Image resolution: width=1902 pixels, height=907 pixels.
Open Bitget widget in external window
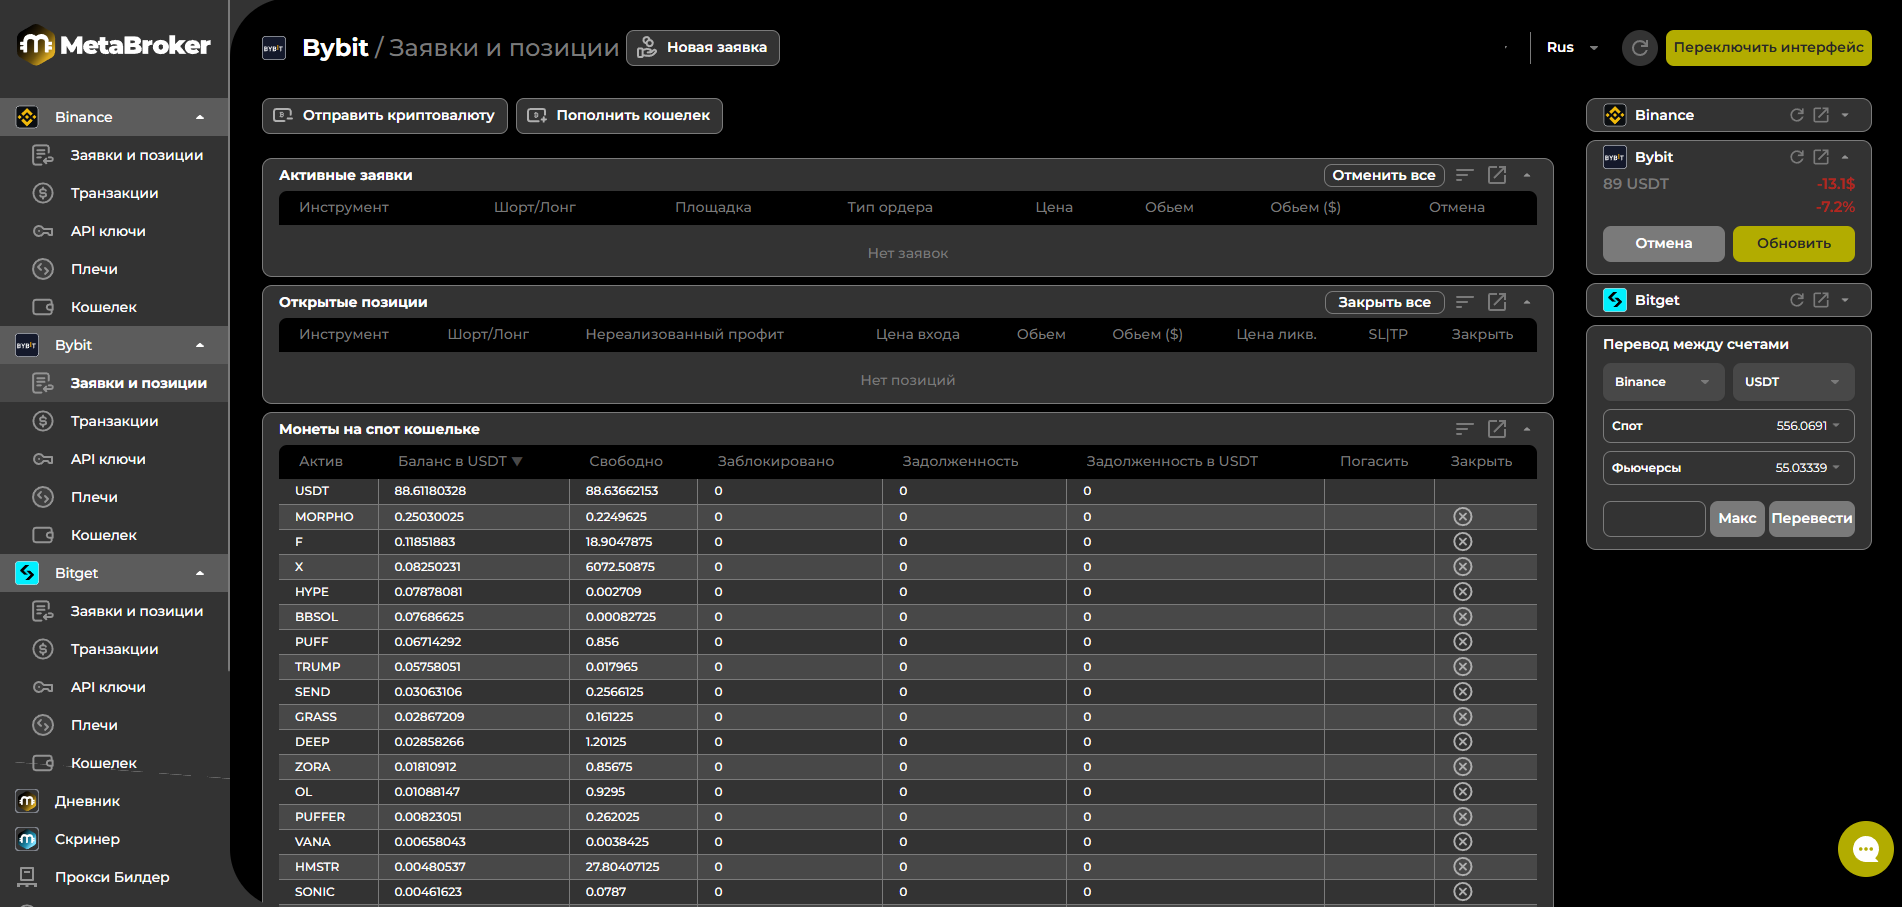coord(1821,300)
